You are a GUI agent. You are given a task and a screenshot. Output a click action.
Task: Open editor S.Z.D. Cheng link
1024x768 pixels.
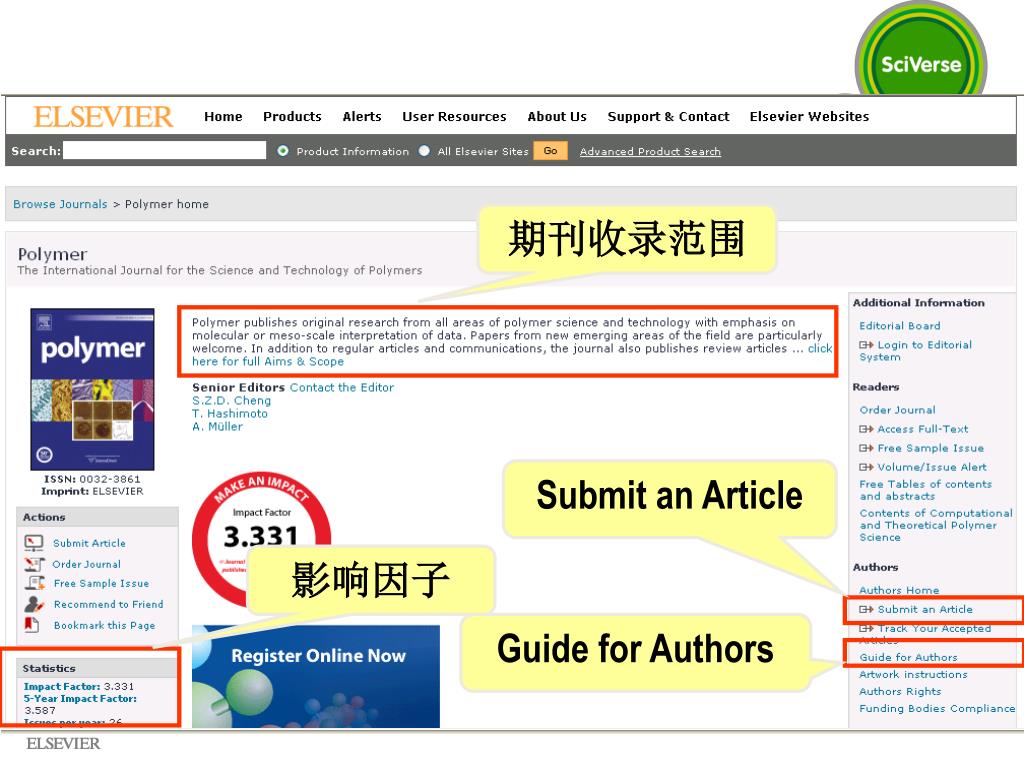pyautogui.click(x=231, y=400)
